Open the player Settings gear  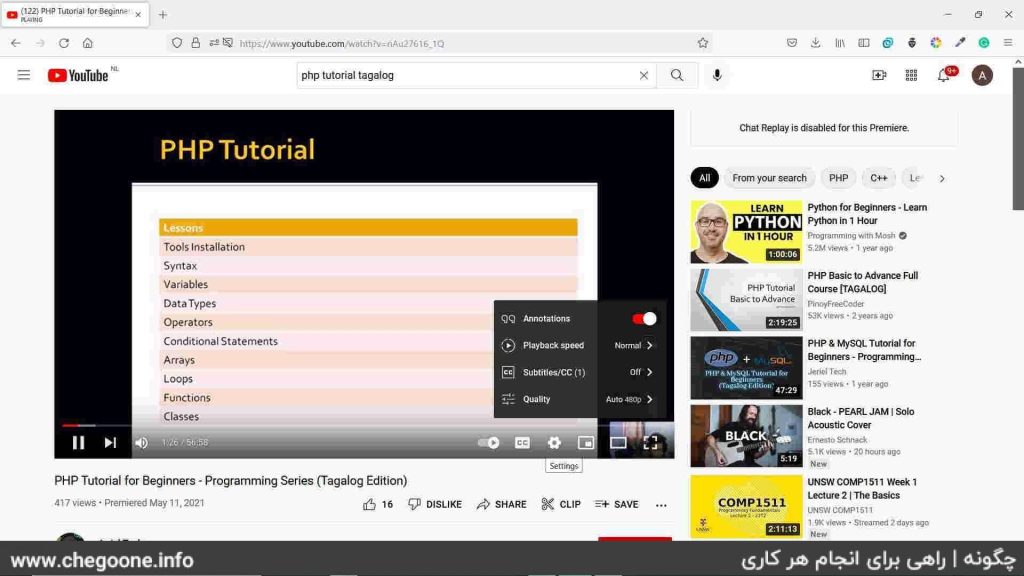point(554,443)
